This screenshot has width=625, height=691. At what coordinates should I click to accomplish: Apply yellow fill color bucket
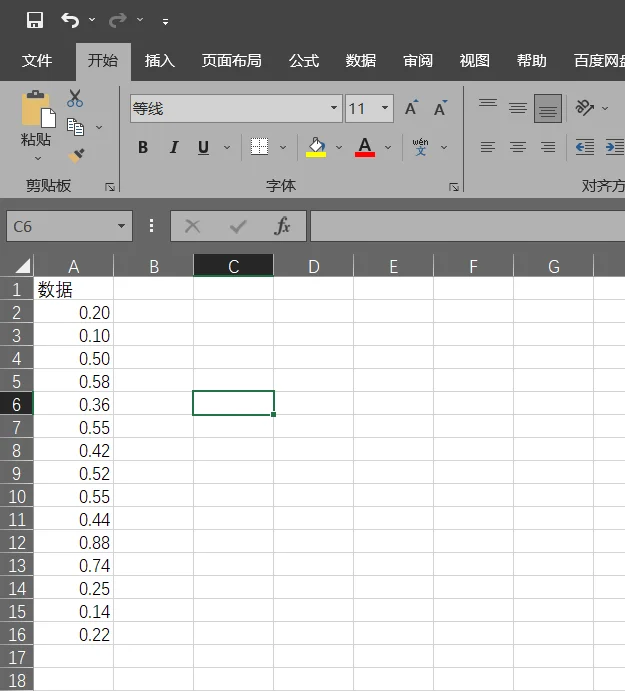[x=316, y=147]
